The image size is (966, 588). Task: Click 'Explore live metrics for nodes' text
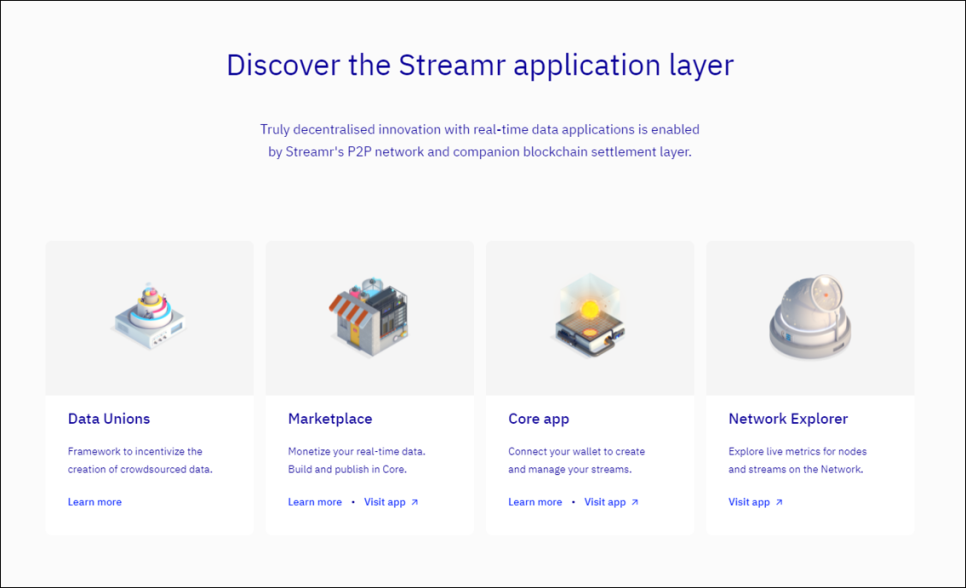click(x=797, y=452)
